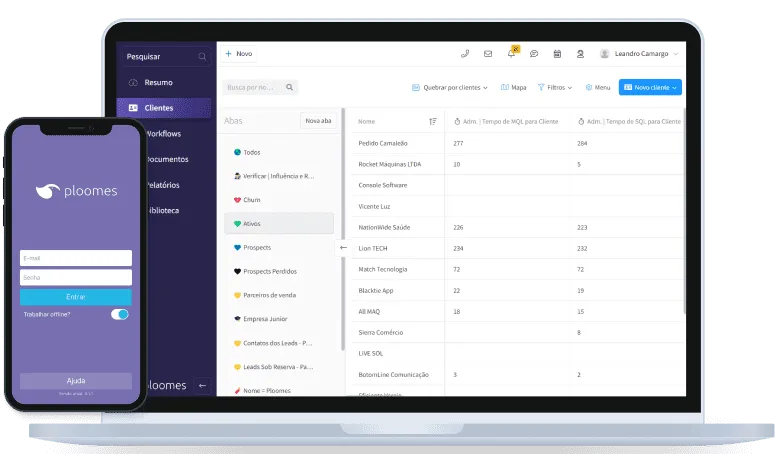Screen dimensions: 775x454
Task: Open the mail envelope icon
Action: click(x=488, y=54)
